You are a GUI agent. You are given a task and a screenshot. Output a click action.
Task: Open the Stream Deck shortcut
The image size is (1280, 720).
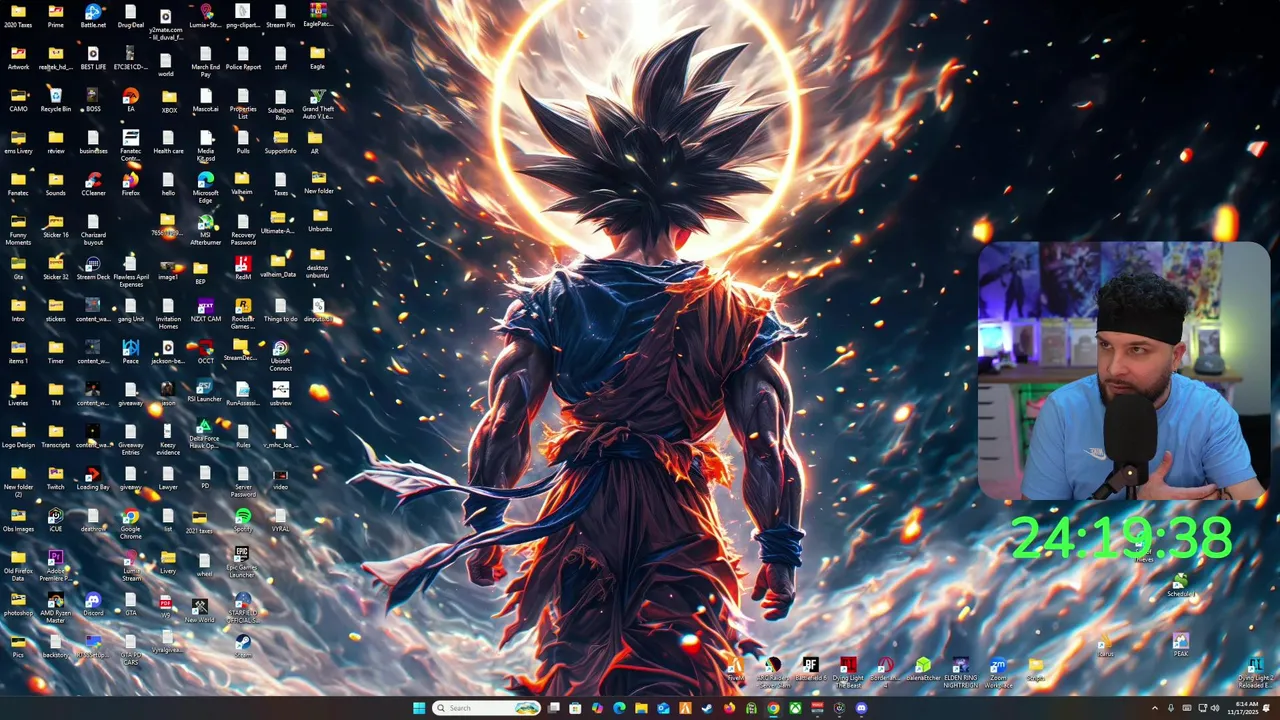(93, 268)
